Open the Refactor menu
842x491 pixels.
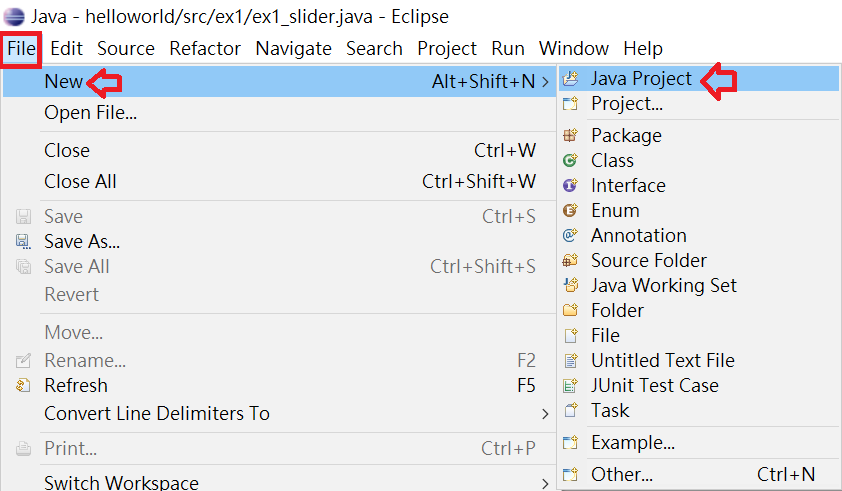pos(205,48)
